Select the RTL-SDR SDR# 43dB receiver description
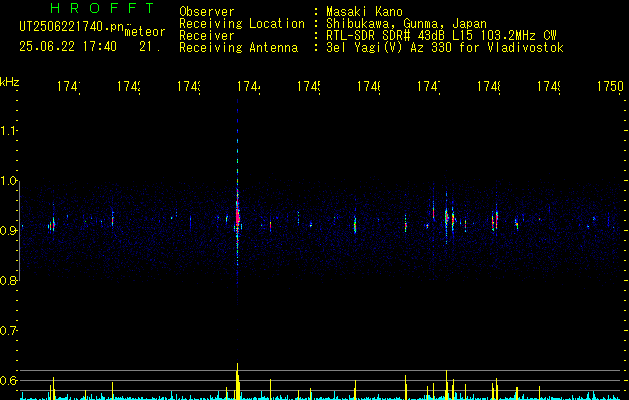This screenshot has height=400, width=629. point(441,36)
